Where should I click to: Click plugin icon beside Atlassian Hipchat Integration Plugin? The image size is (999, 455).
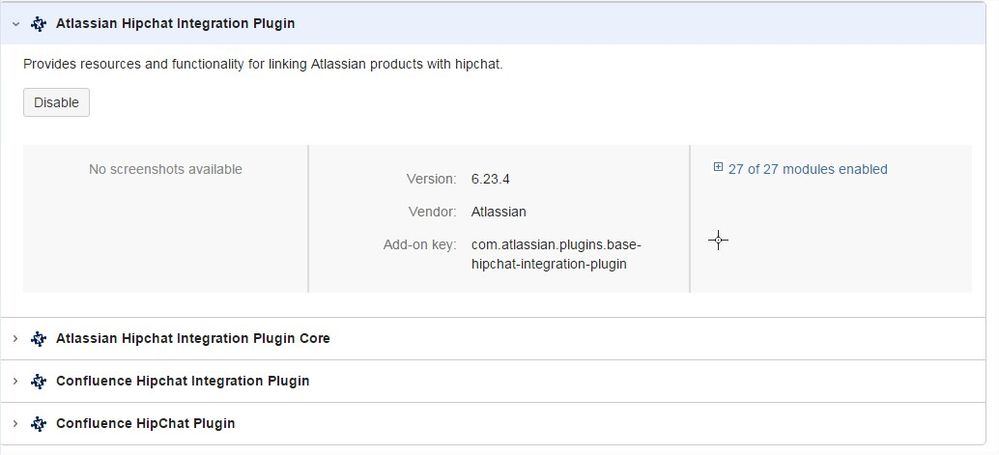(39, 24)
